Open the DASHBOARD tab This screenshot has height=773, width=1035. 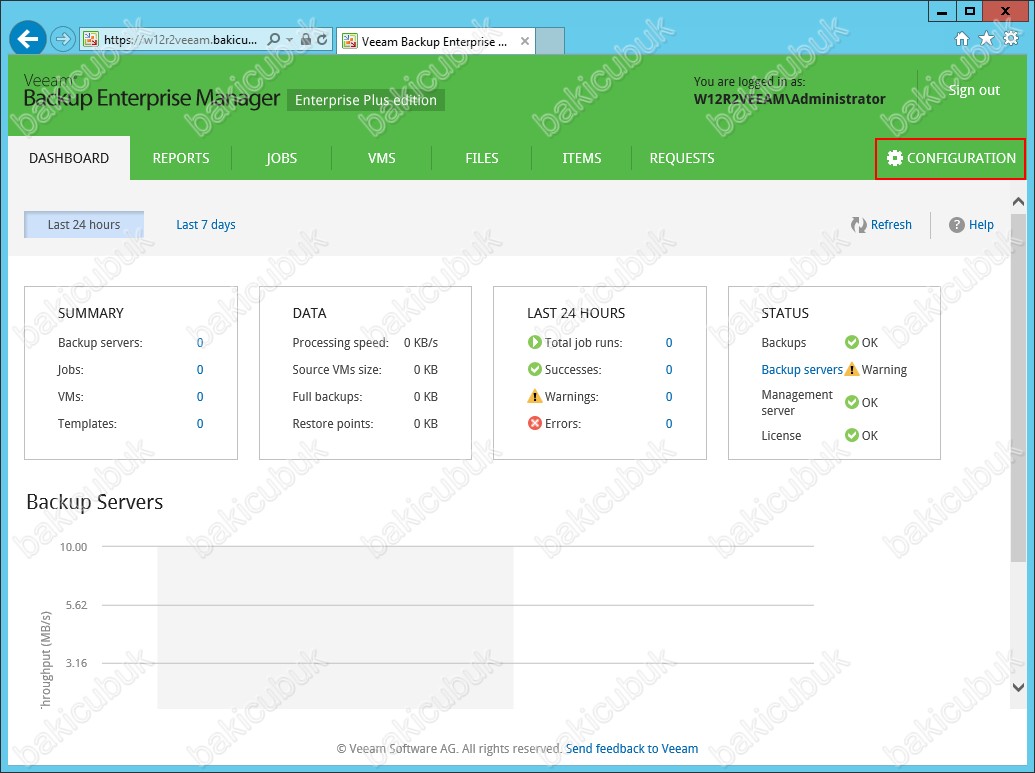click(69, 158)
